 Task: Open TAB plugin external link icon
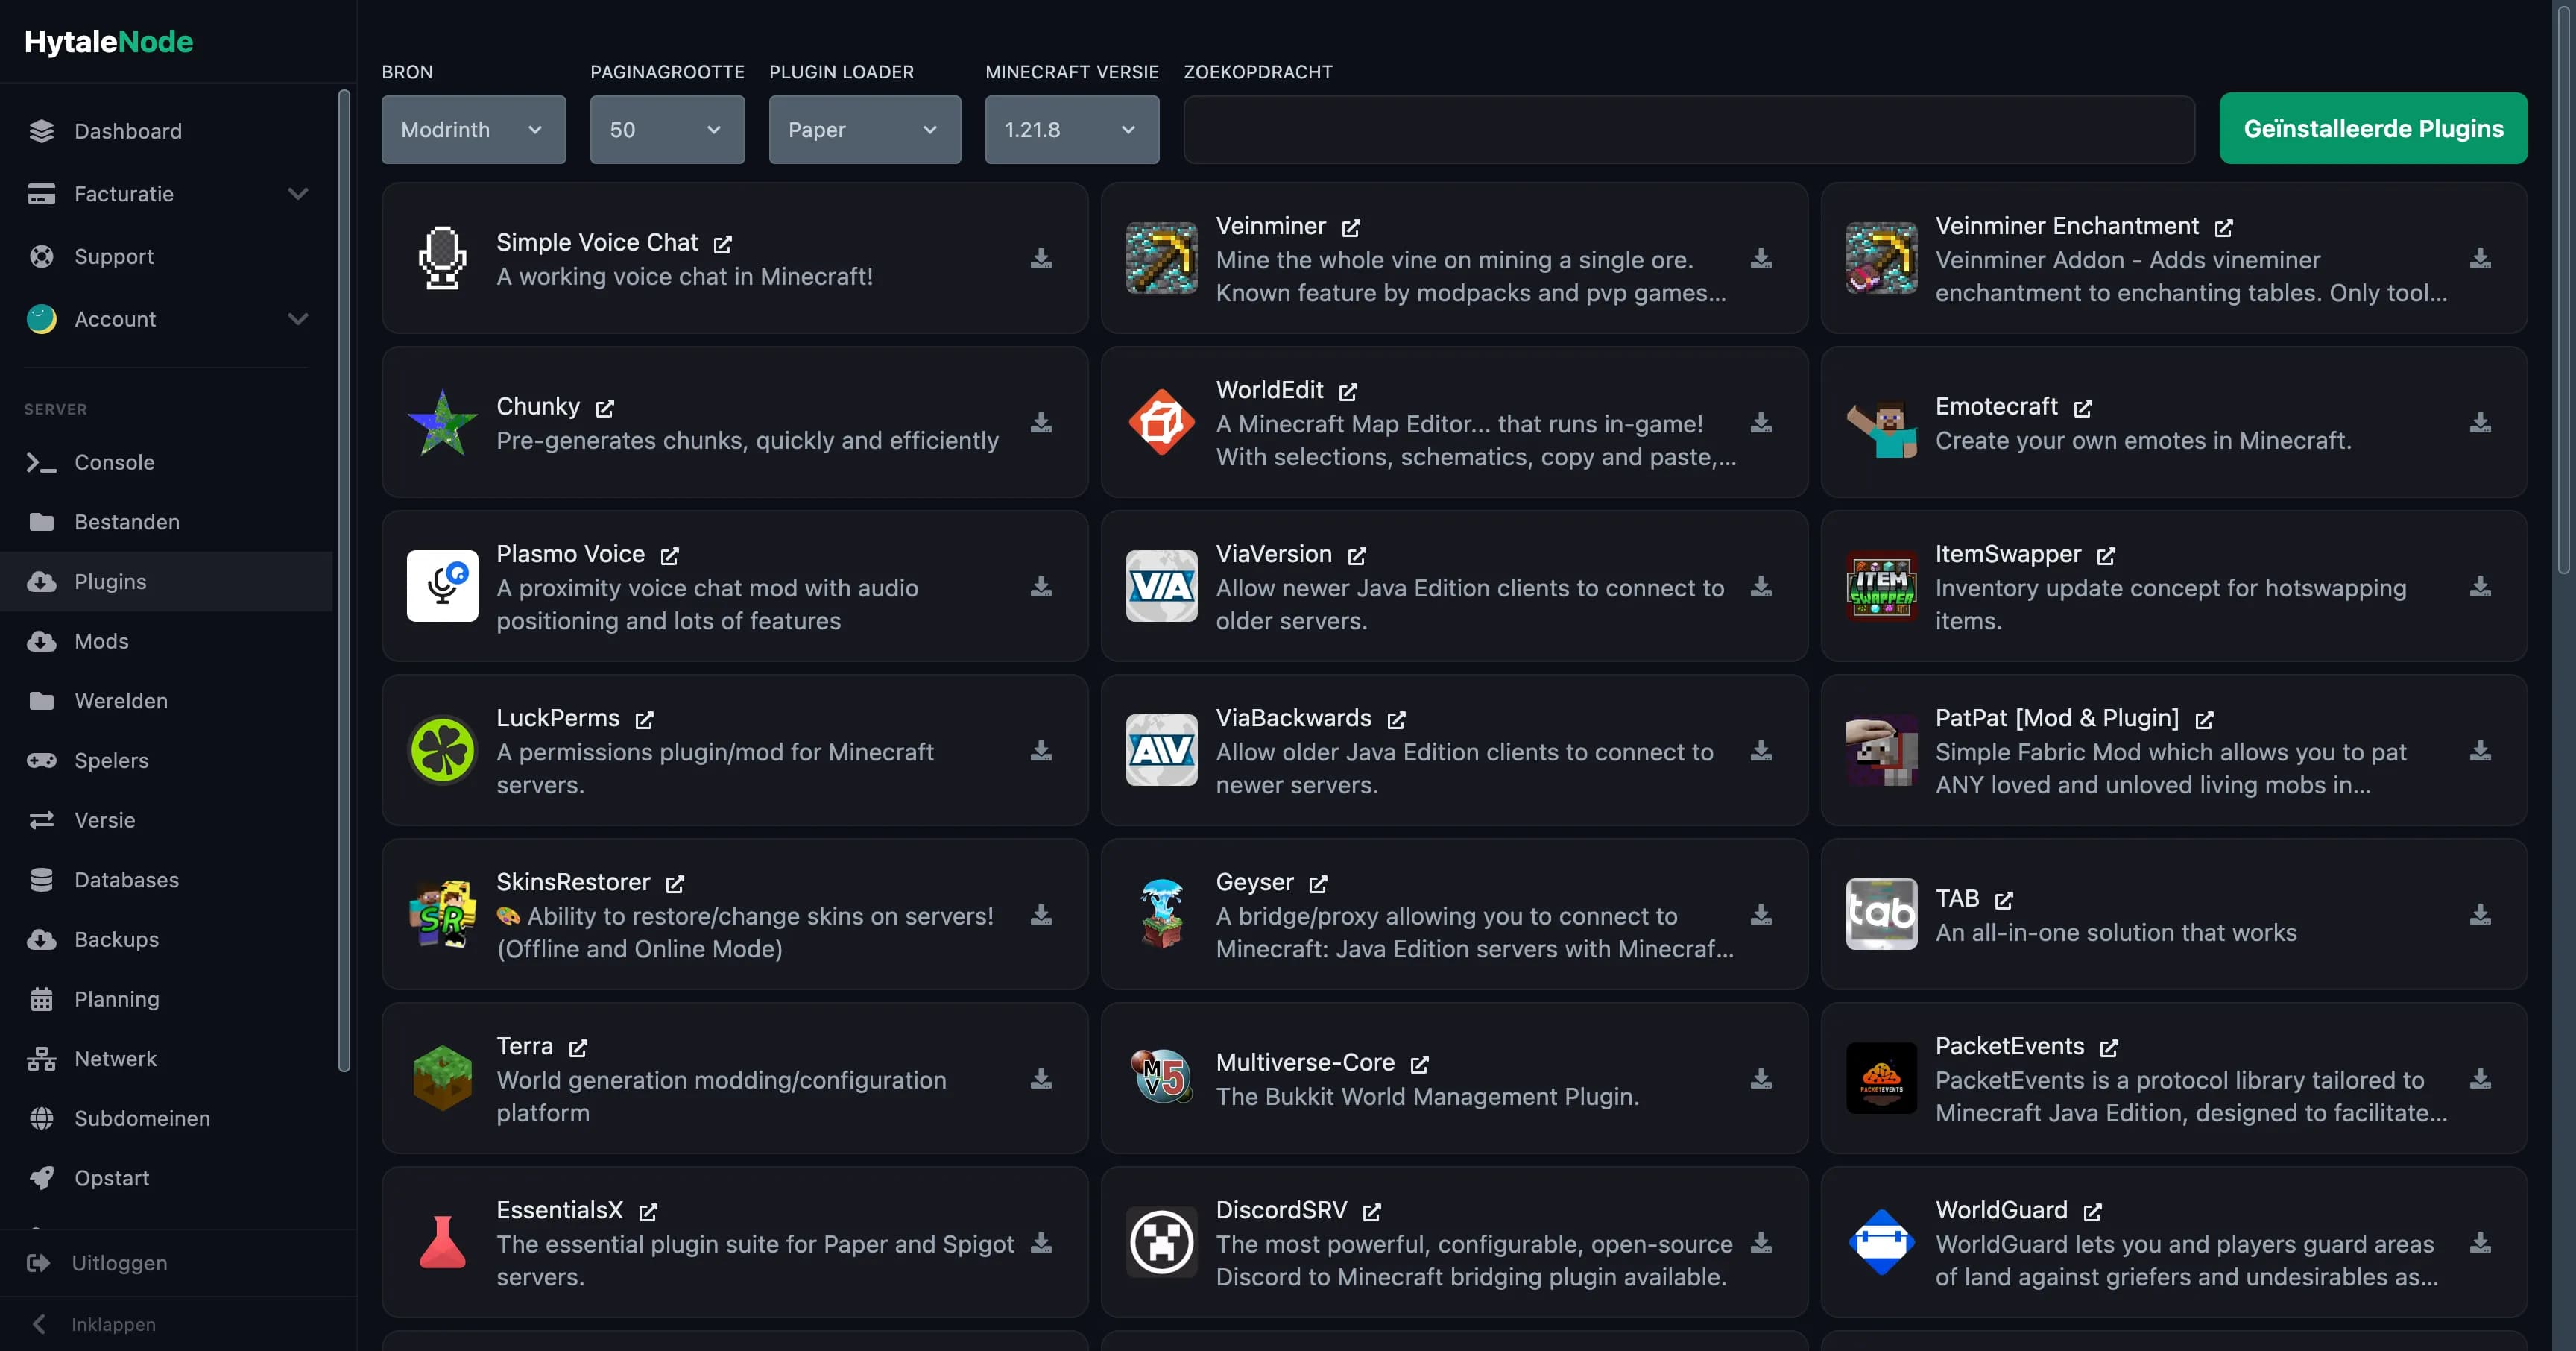[x=2004, y=900]
